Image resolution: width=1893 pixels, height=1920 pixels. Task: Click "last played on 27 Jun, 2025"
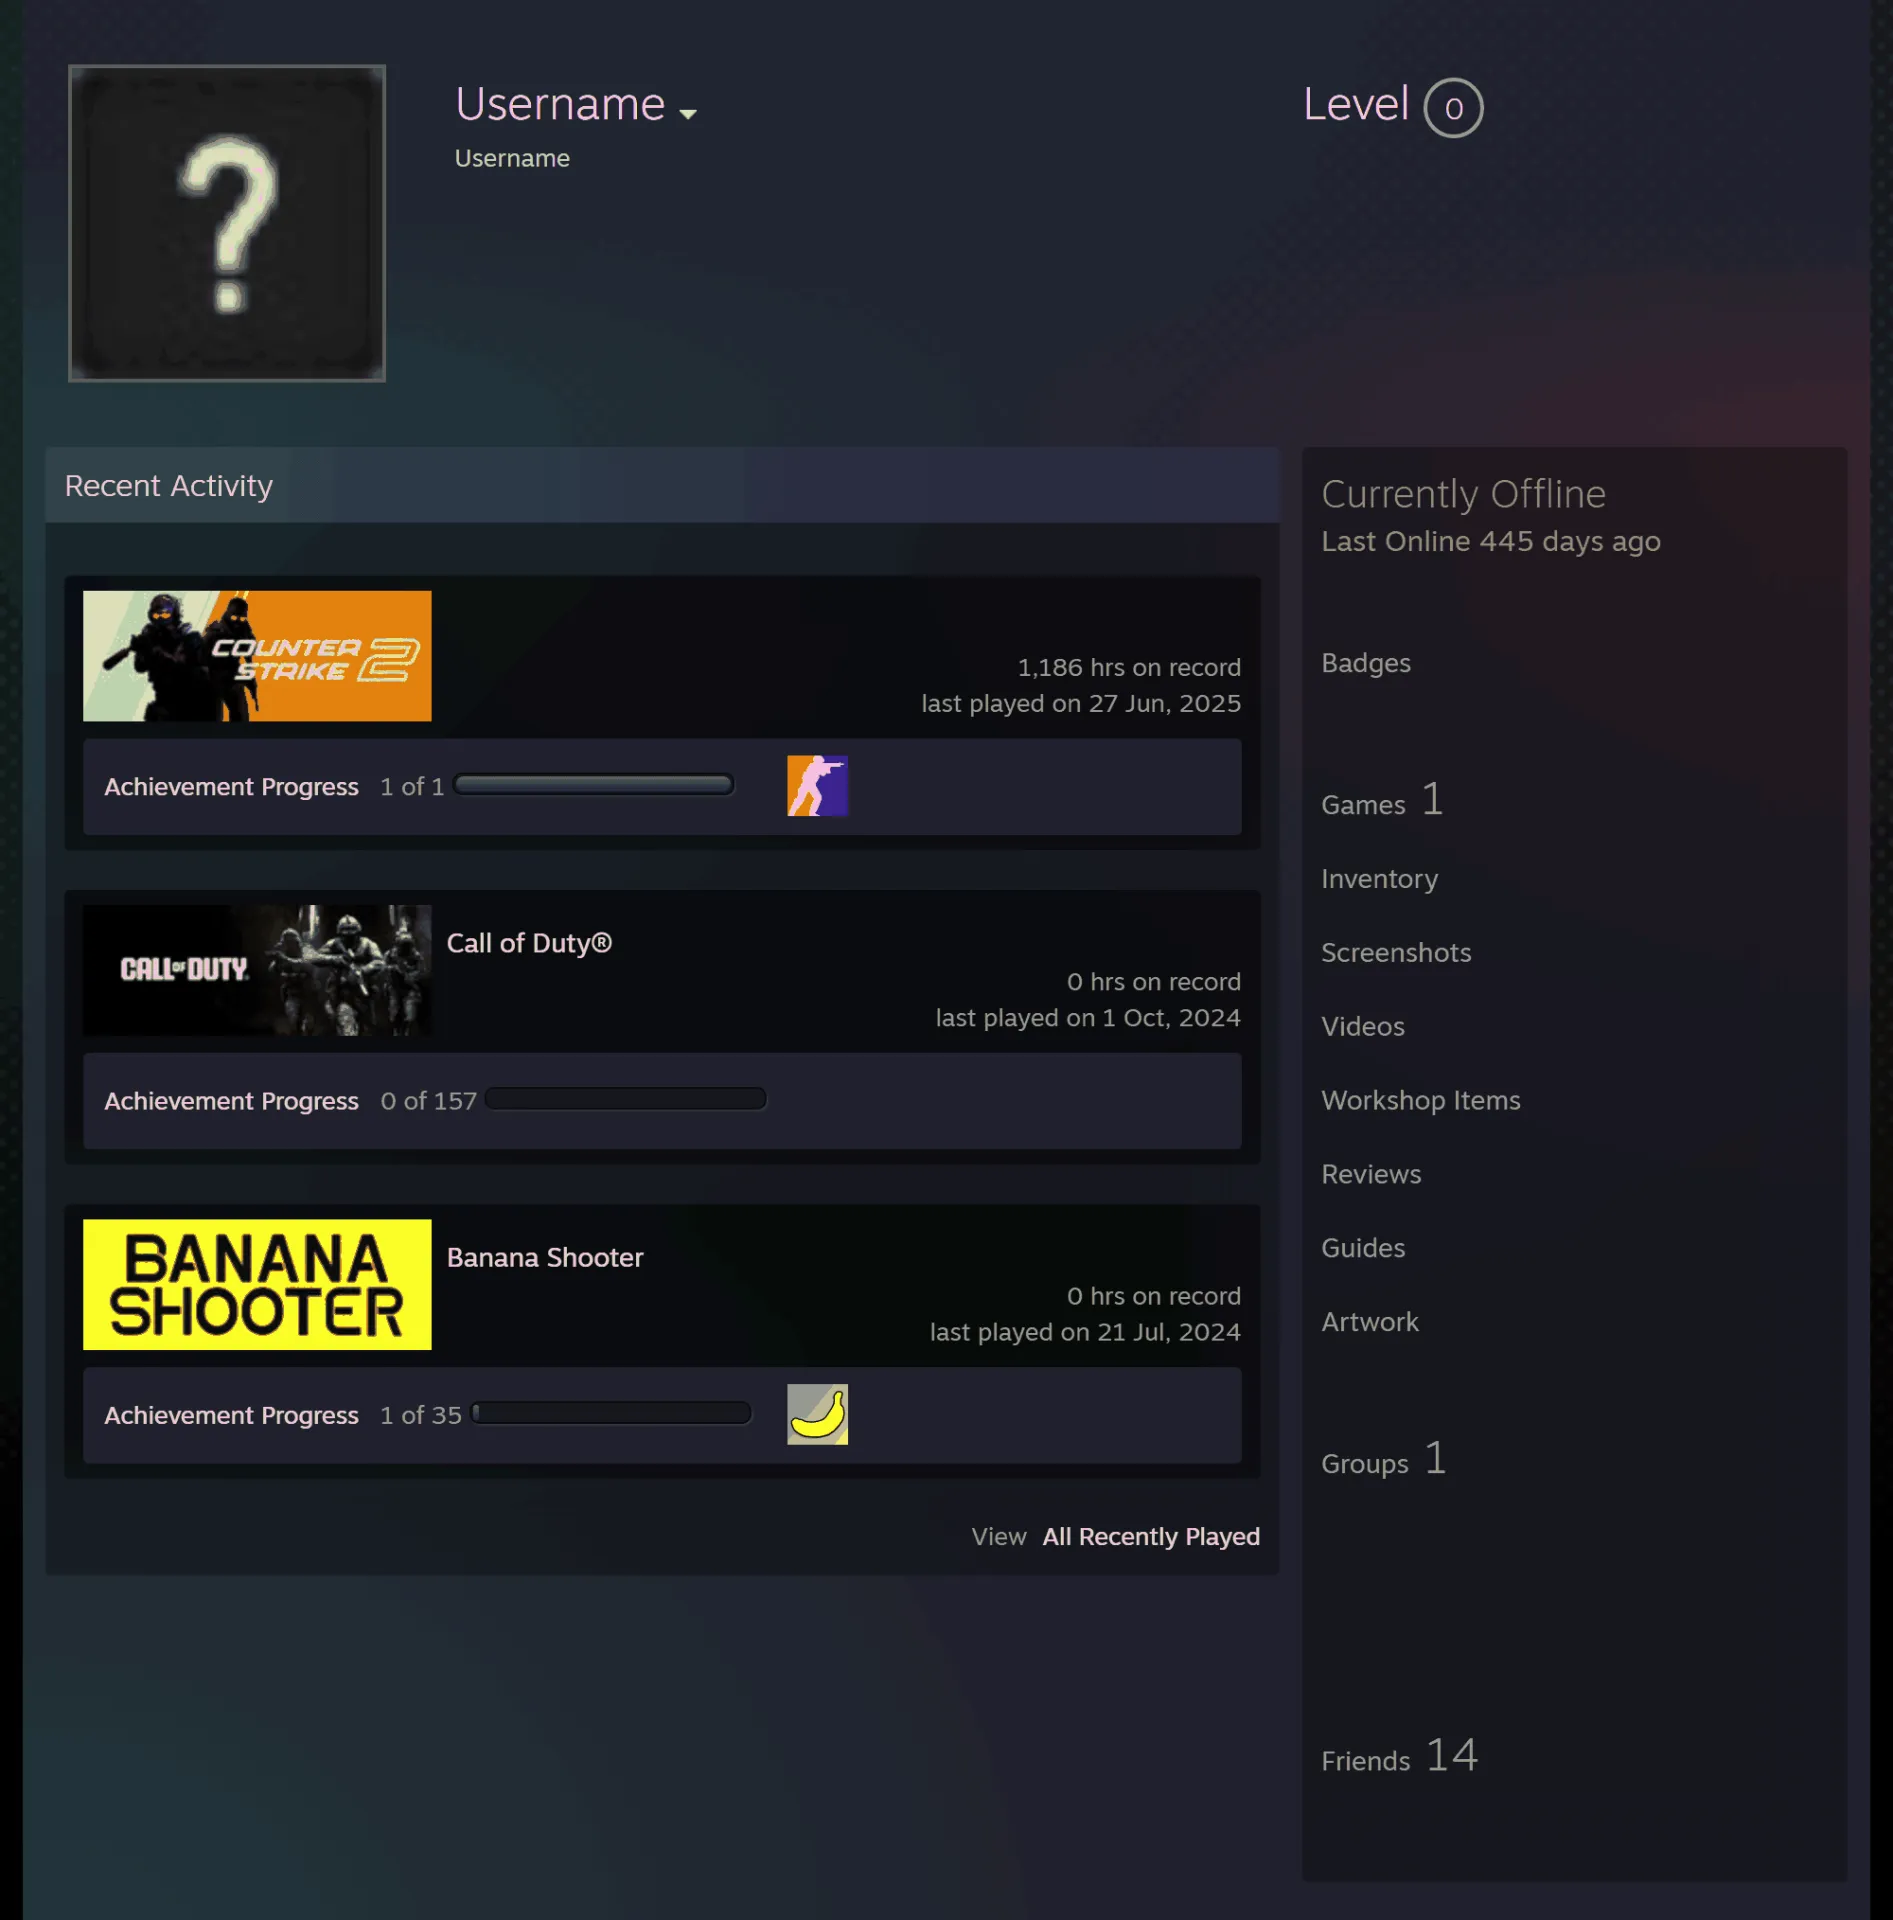pyautogui.click(x=1081, y=703)
